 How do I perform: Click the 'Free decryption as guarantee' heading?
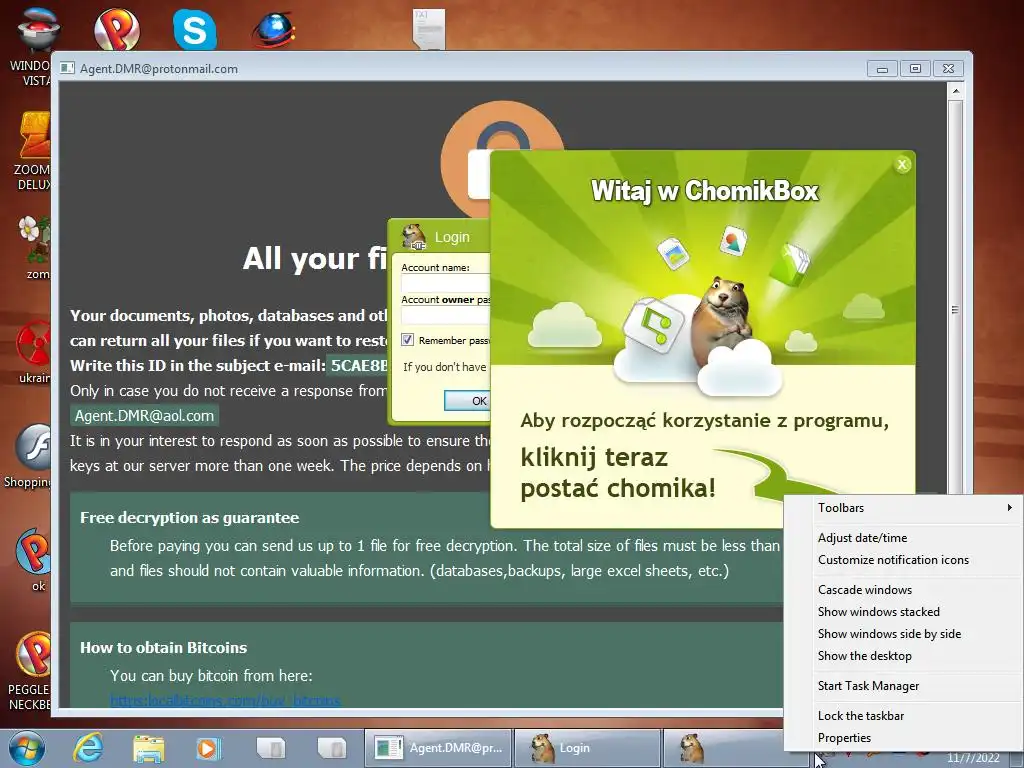[x=189, y=518]
